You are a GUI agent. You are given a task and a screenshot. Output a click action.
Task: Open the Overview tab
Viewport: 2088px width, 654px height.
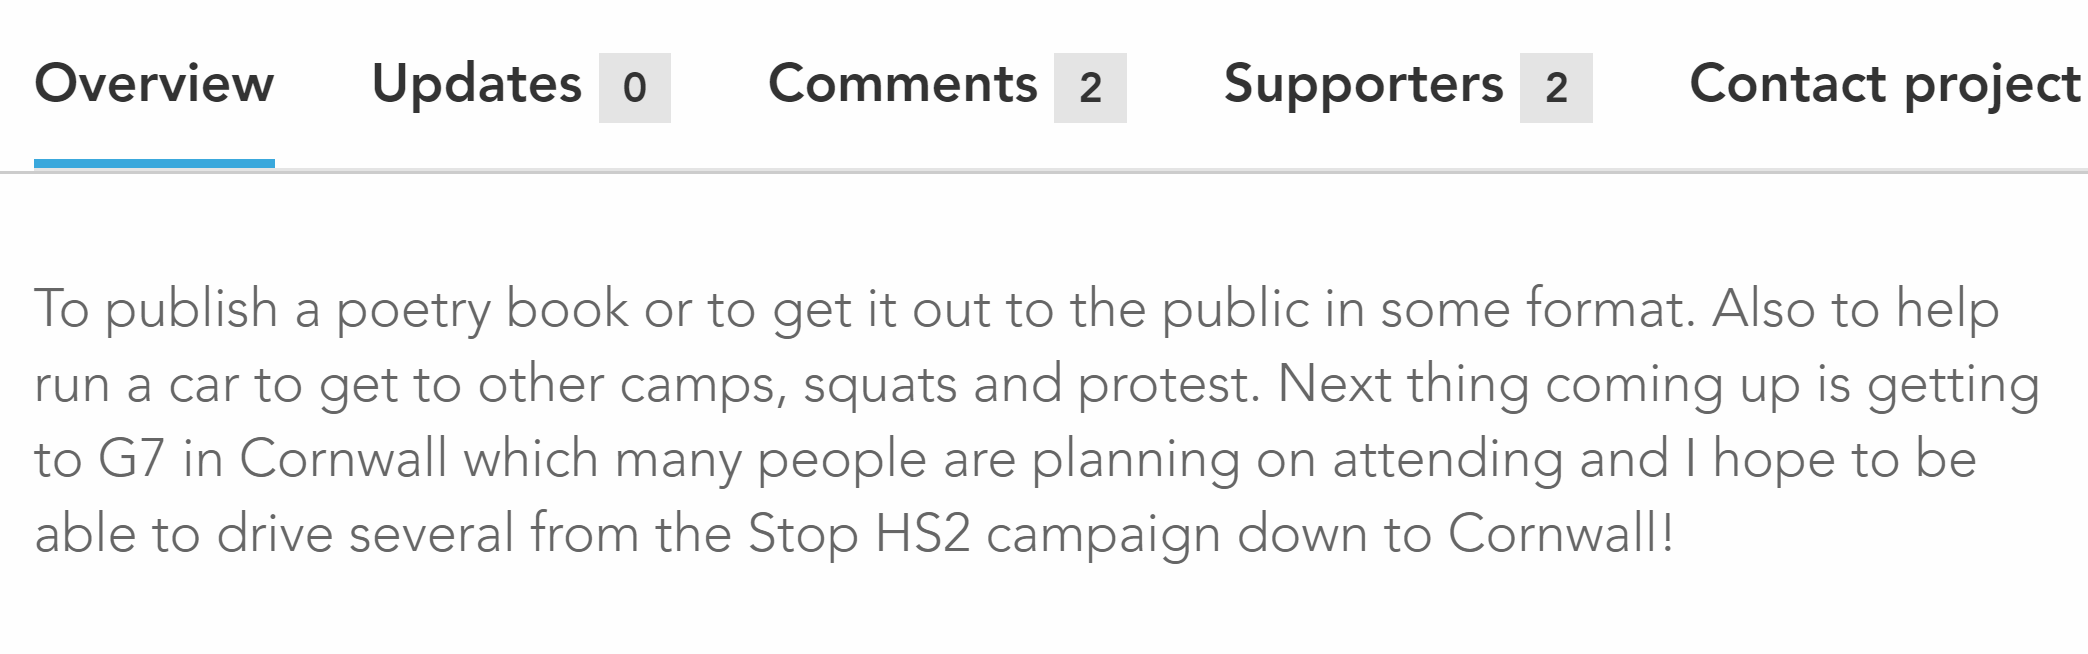(x=154, y=84)
